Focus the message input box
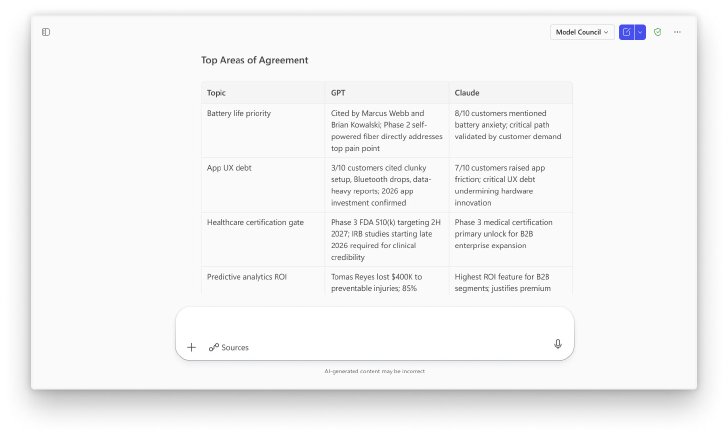 click(375, 323)
